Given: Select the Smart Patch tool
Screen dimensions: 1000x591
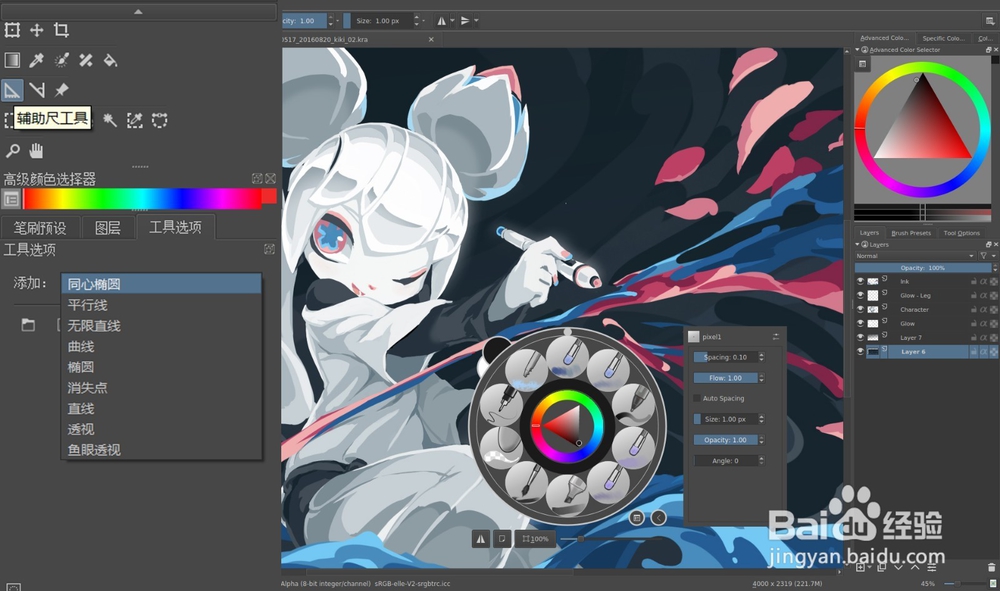Looking at the screenshot, I should (85, 60).
